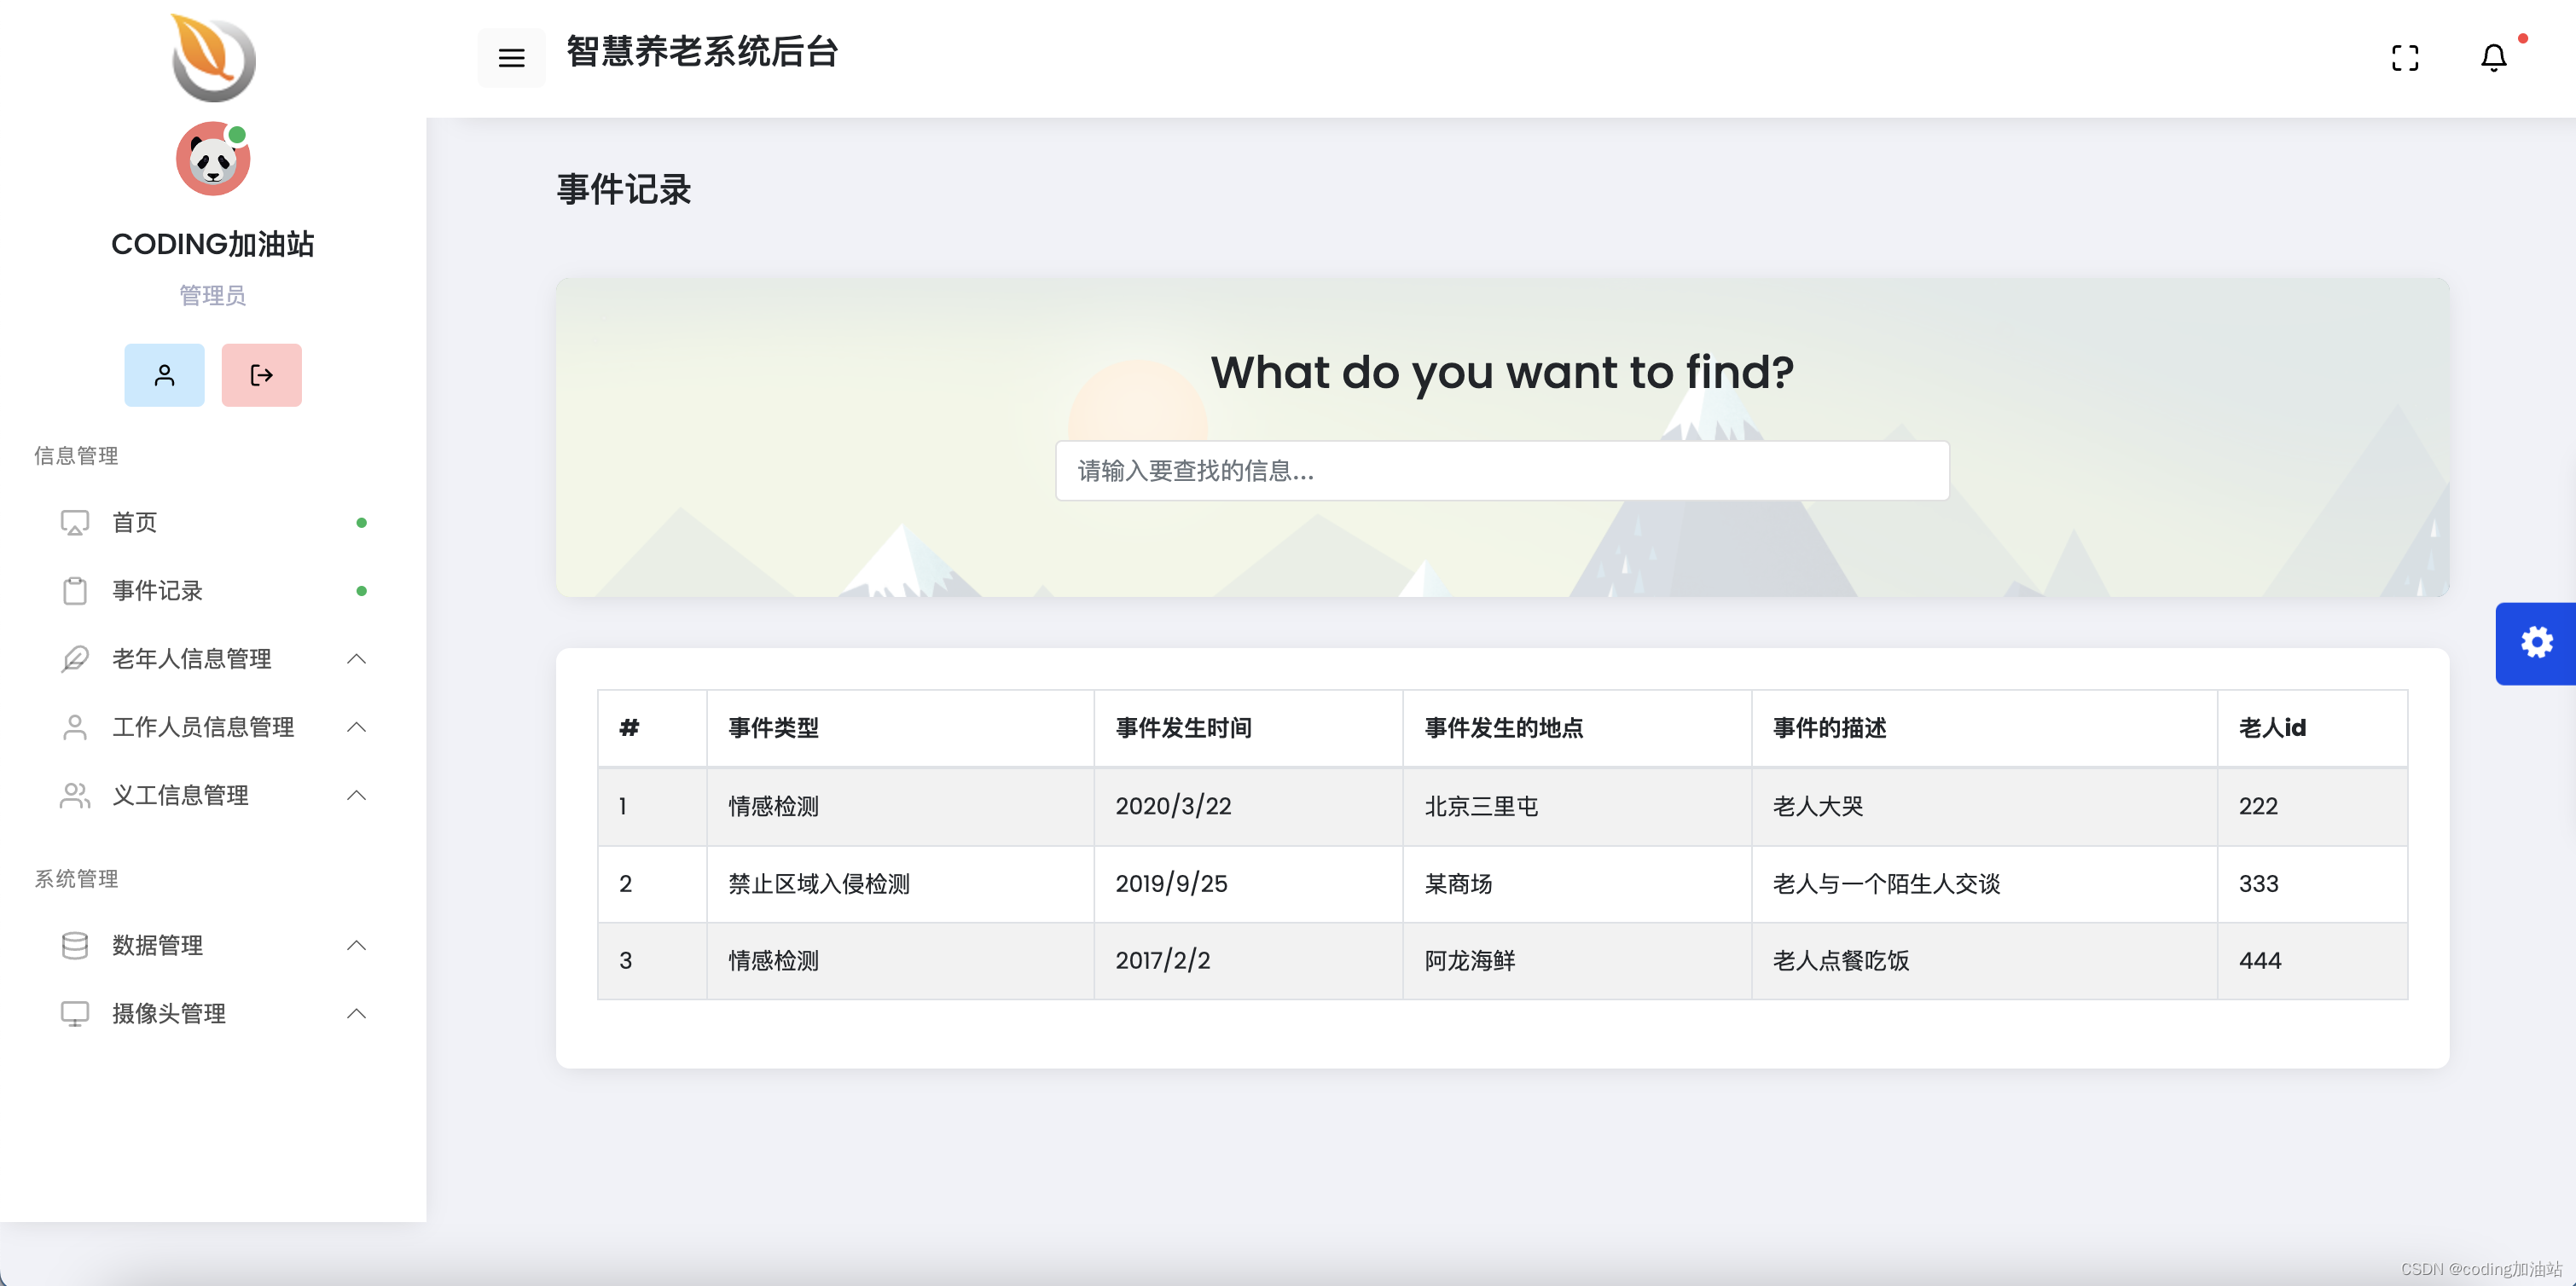The height and width of the screenshot is (1286, 2576).
Task: Click the panda user avatar
Action: click(x=213, y=159)
